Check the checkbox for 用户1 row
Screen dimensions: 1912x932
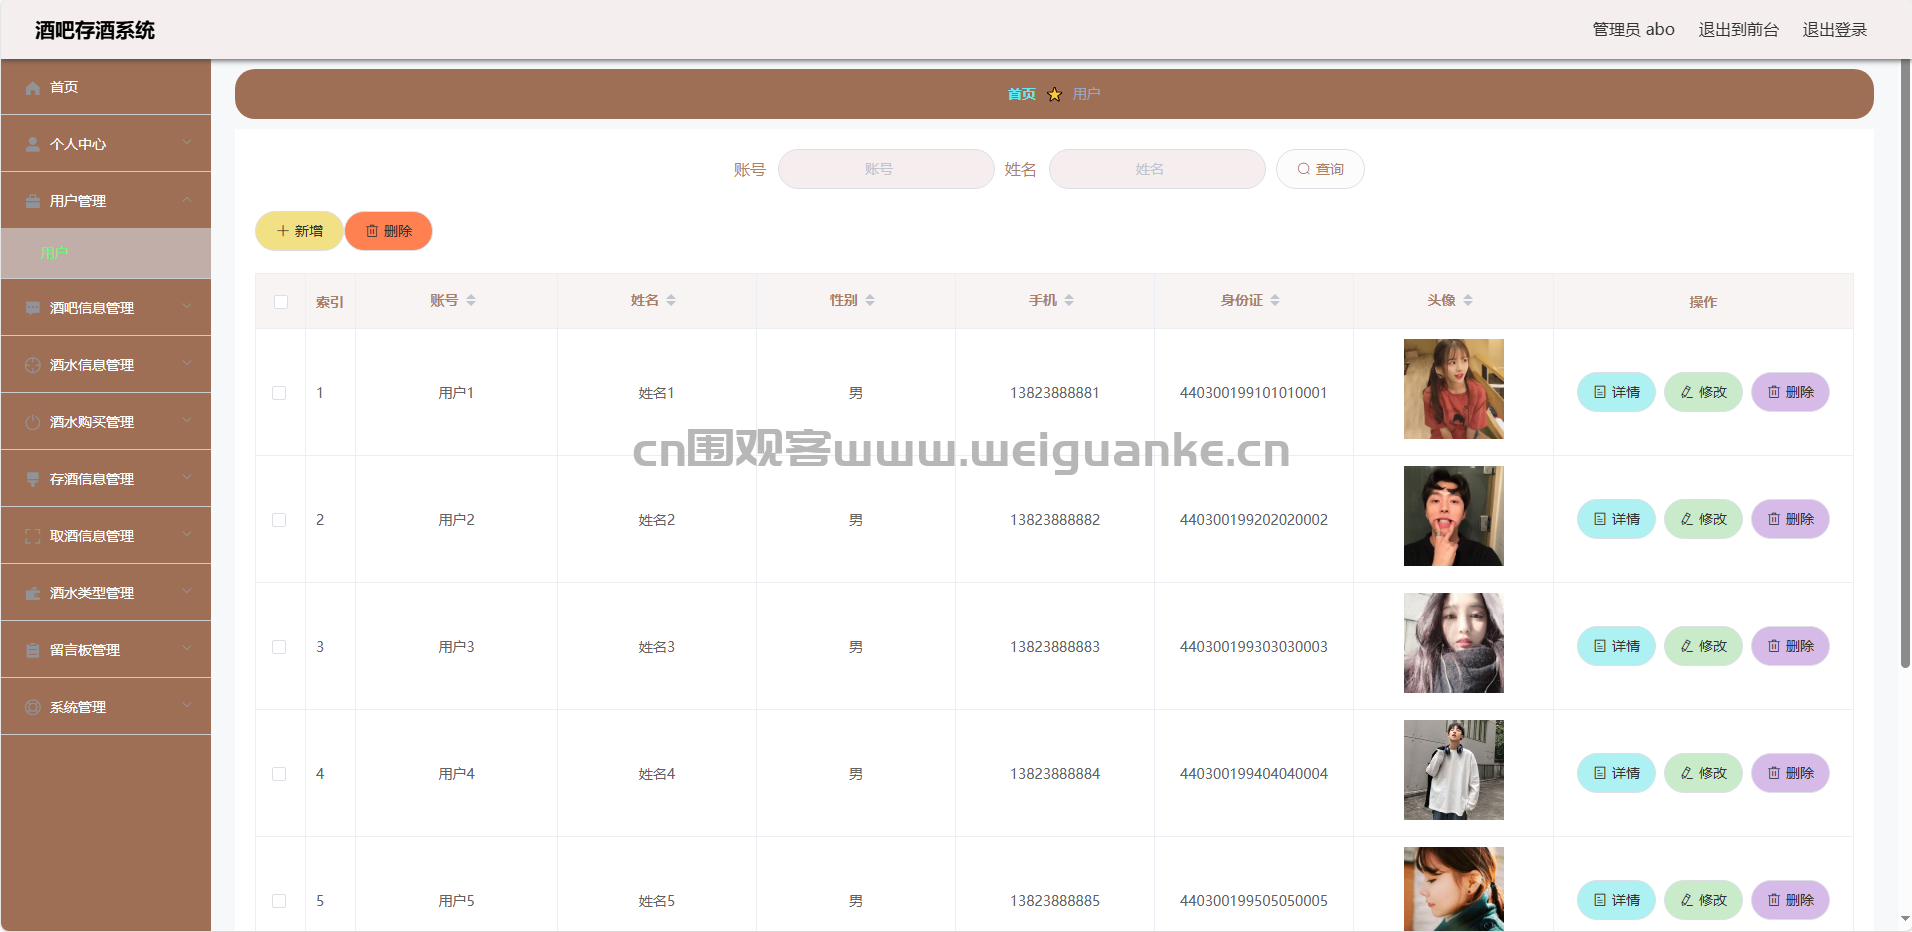click(279, 393)
